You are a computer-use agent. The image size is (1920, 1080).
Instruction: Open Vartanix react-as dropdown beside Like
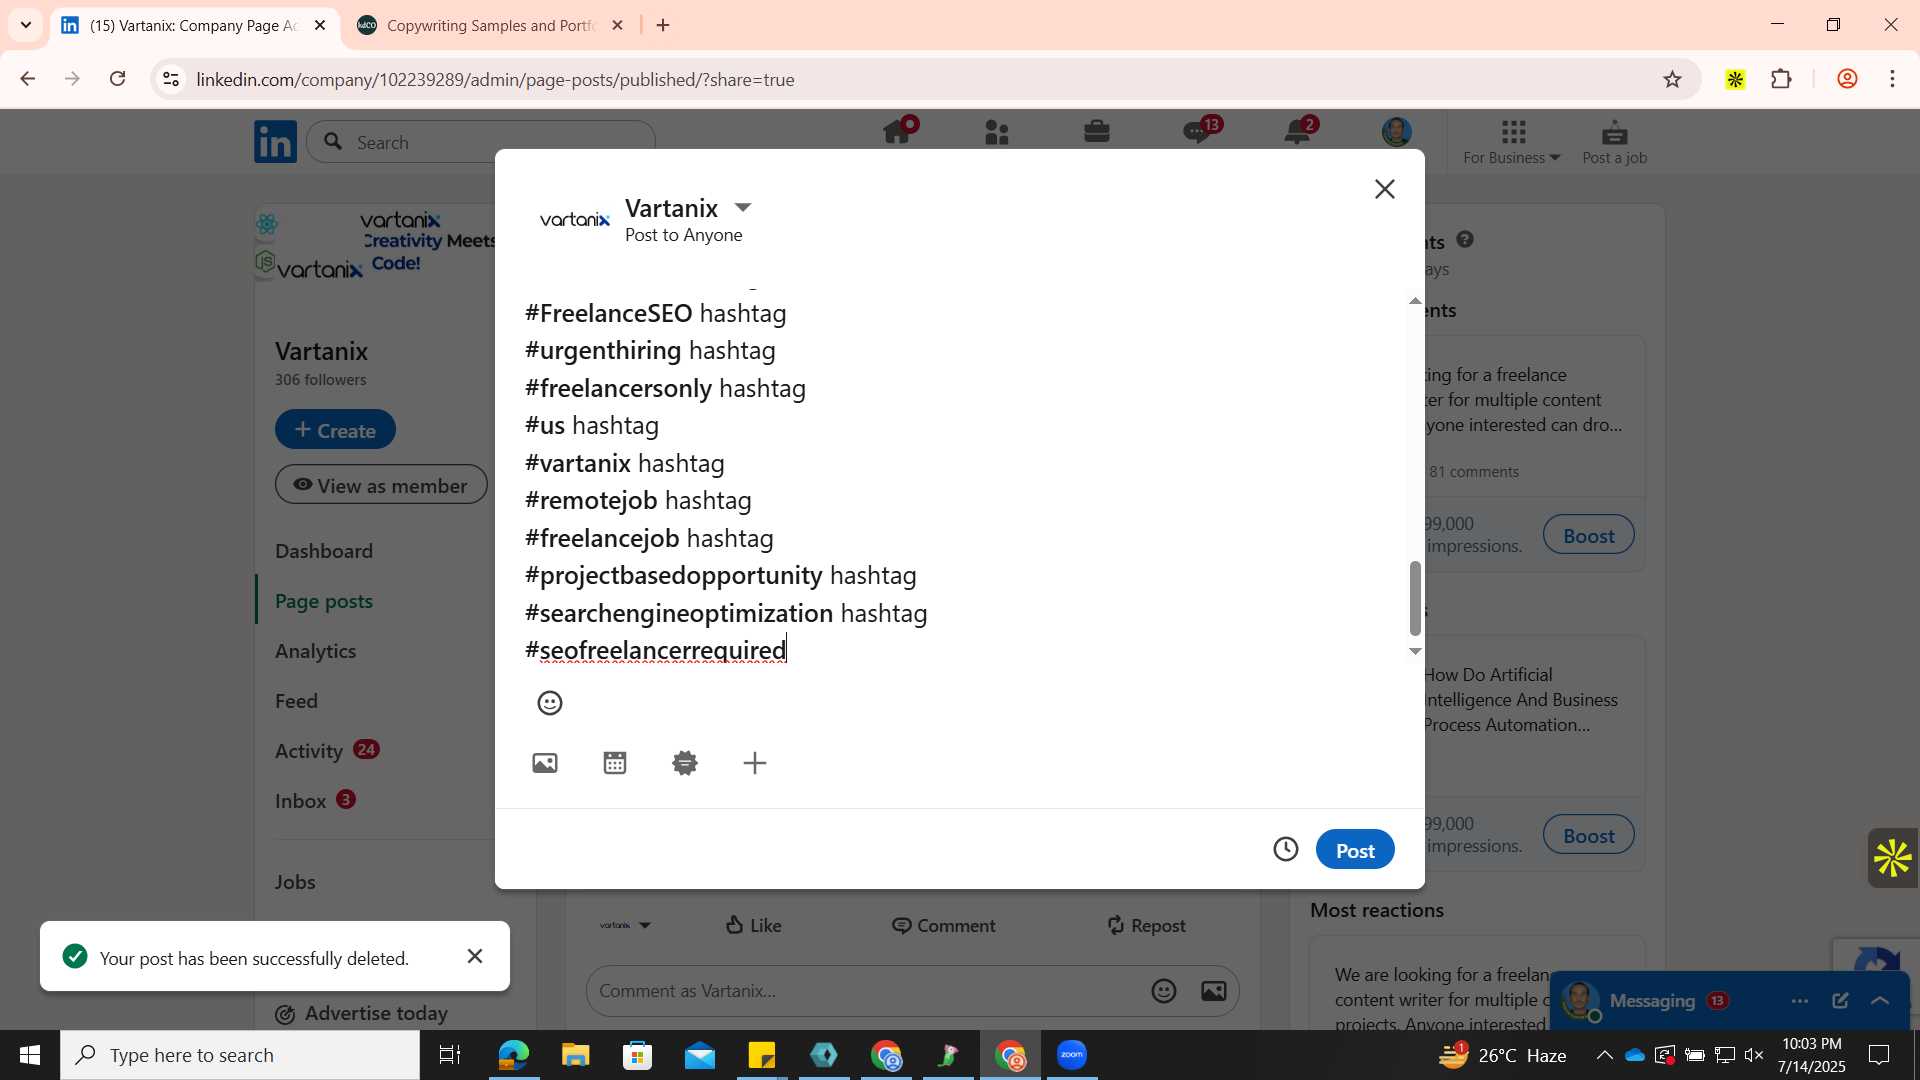(x=625, y=925)
